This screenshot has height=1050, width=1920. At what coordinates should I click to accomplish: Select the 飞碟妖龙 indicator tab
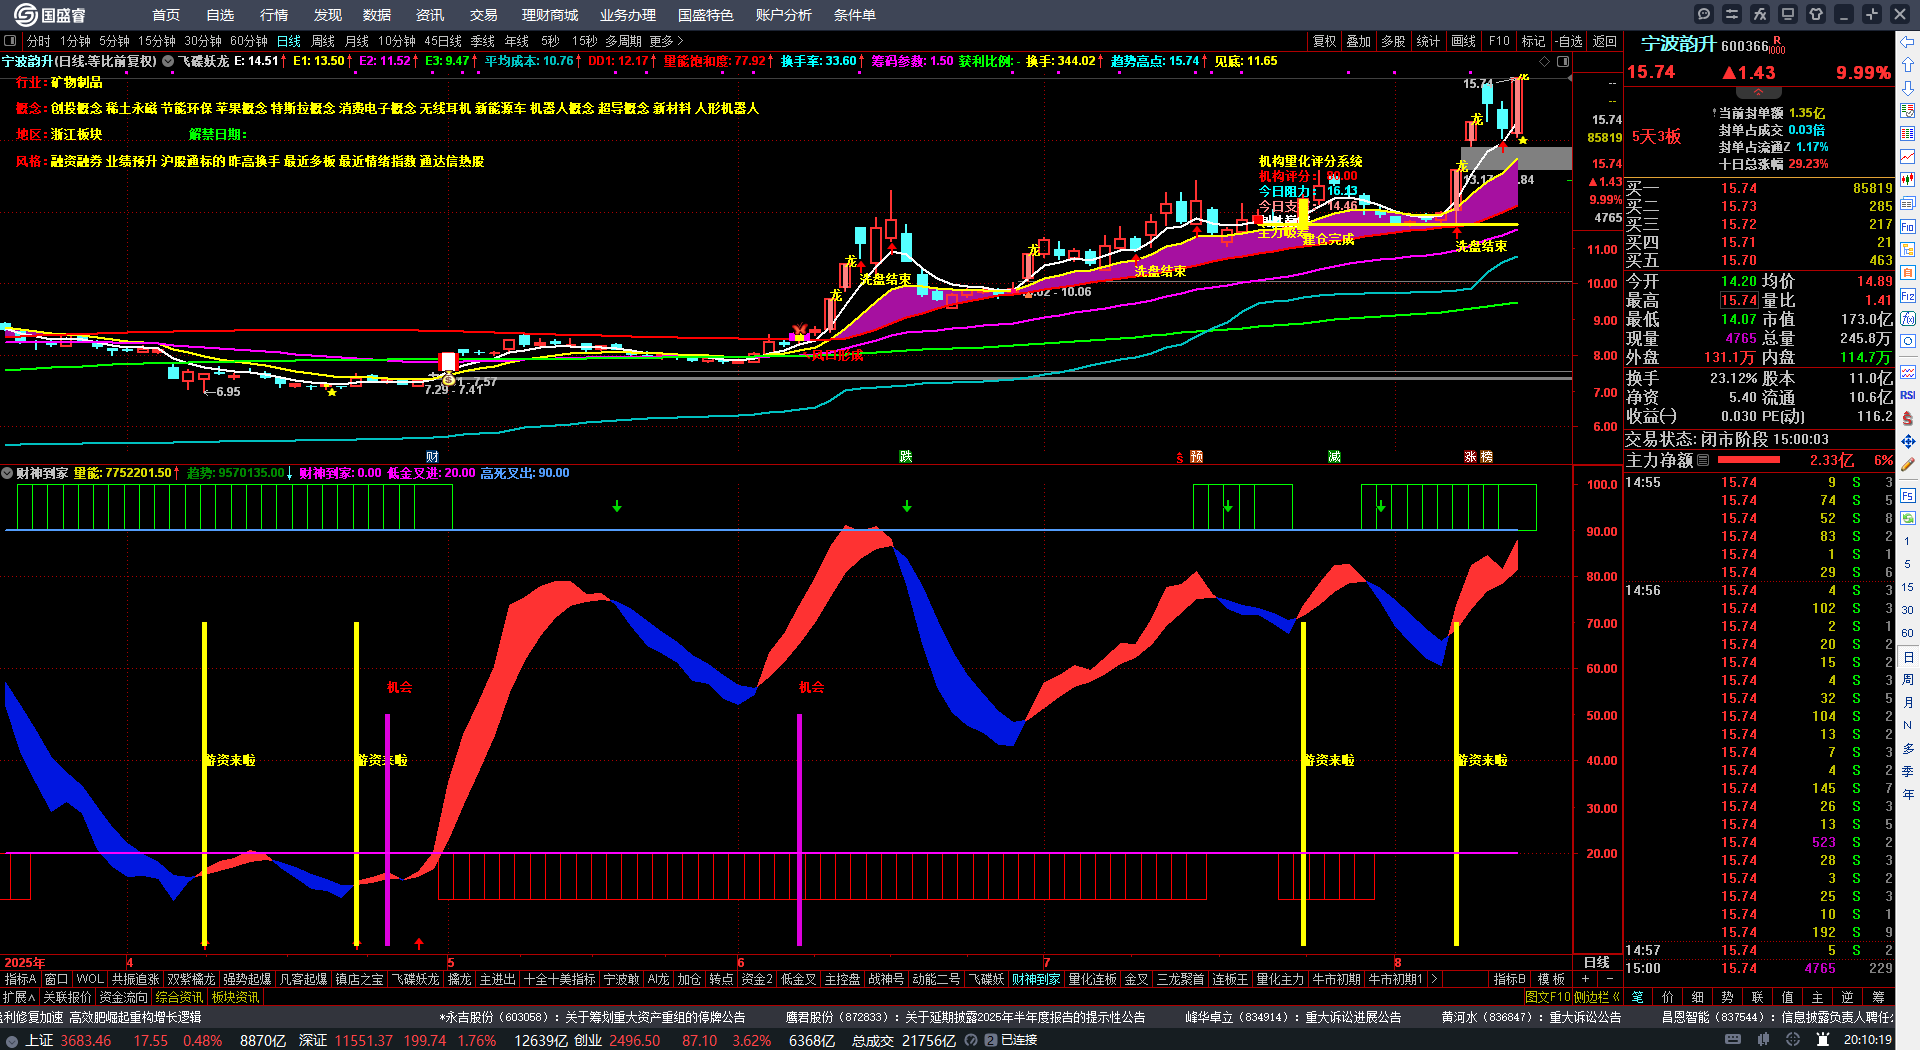point(416,979)
